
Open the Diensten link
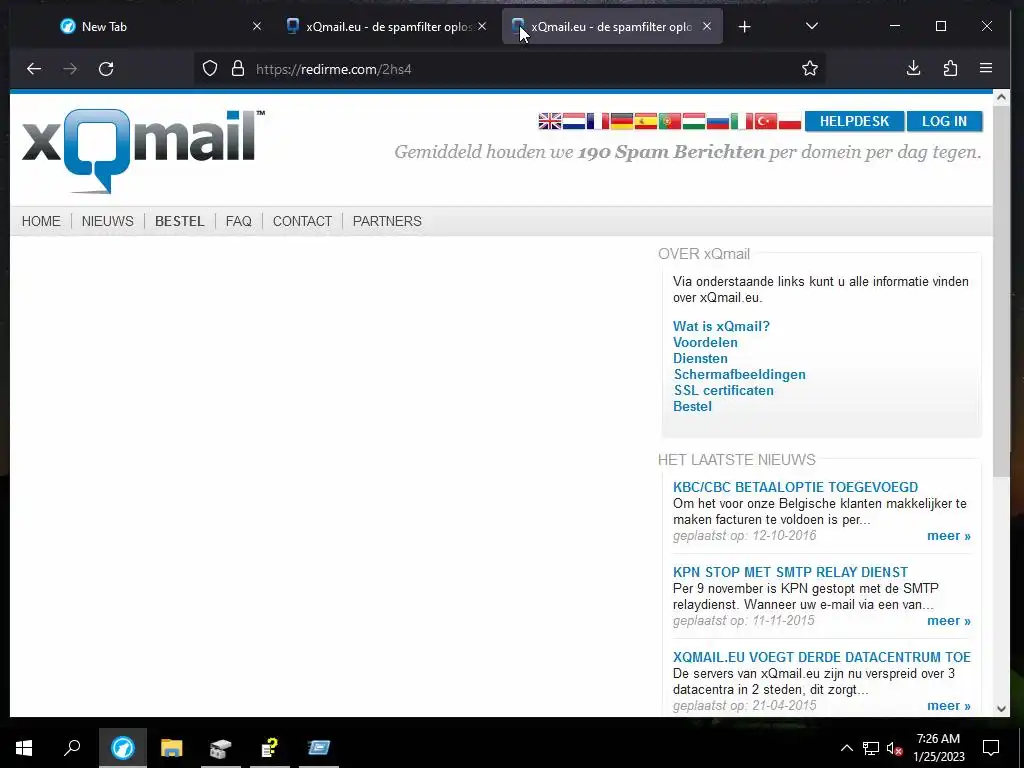pyautogui.click(x=700, y=359)
